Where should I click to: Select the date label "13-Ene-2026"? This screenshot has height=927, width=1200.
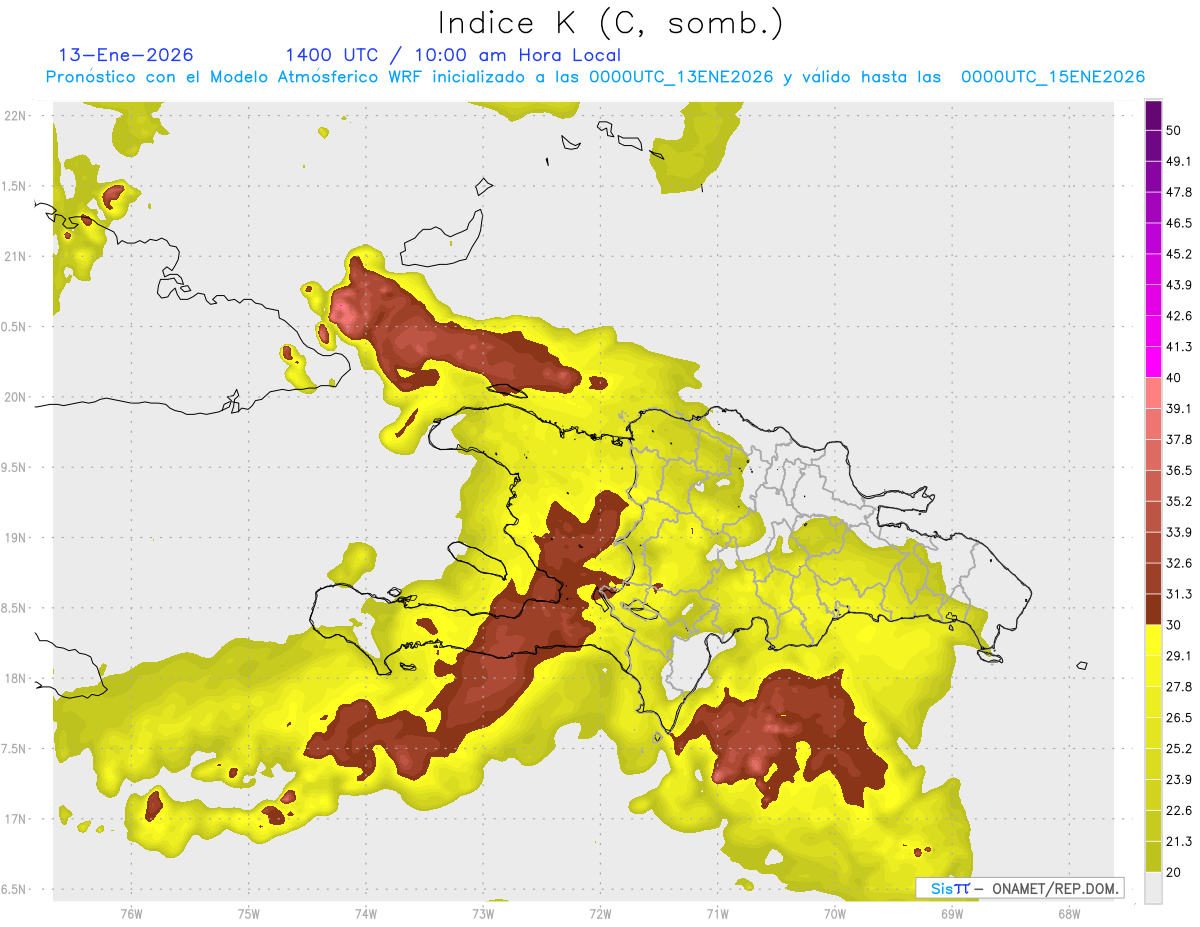click(x=126, y=55)
